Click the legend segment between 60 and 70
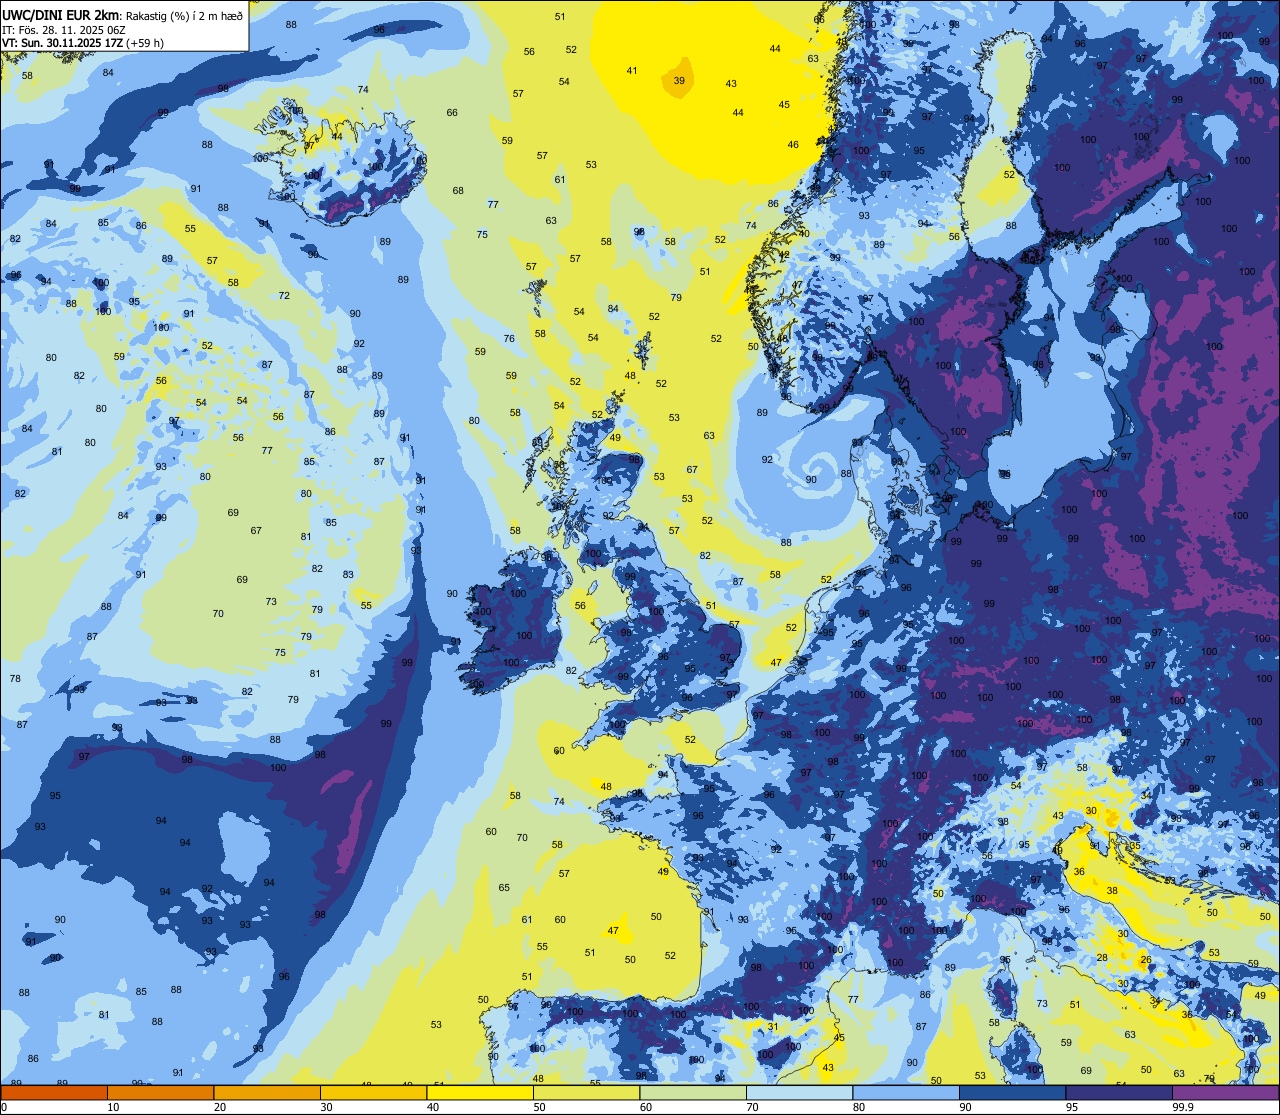Viewport: 1280px width, 1115px height. tap(693, 1093)
